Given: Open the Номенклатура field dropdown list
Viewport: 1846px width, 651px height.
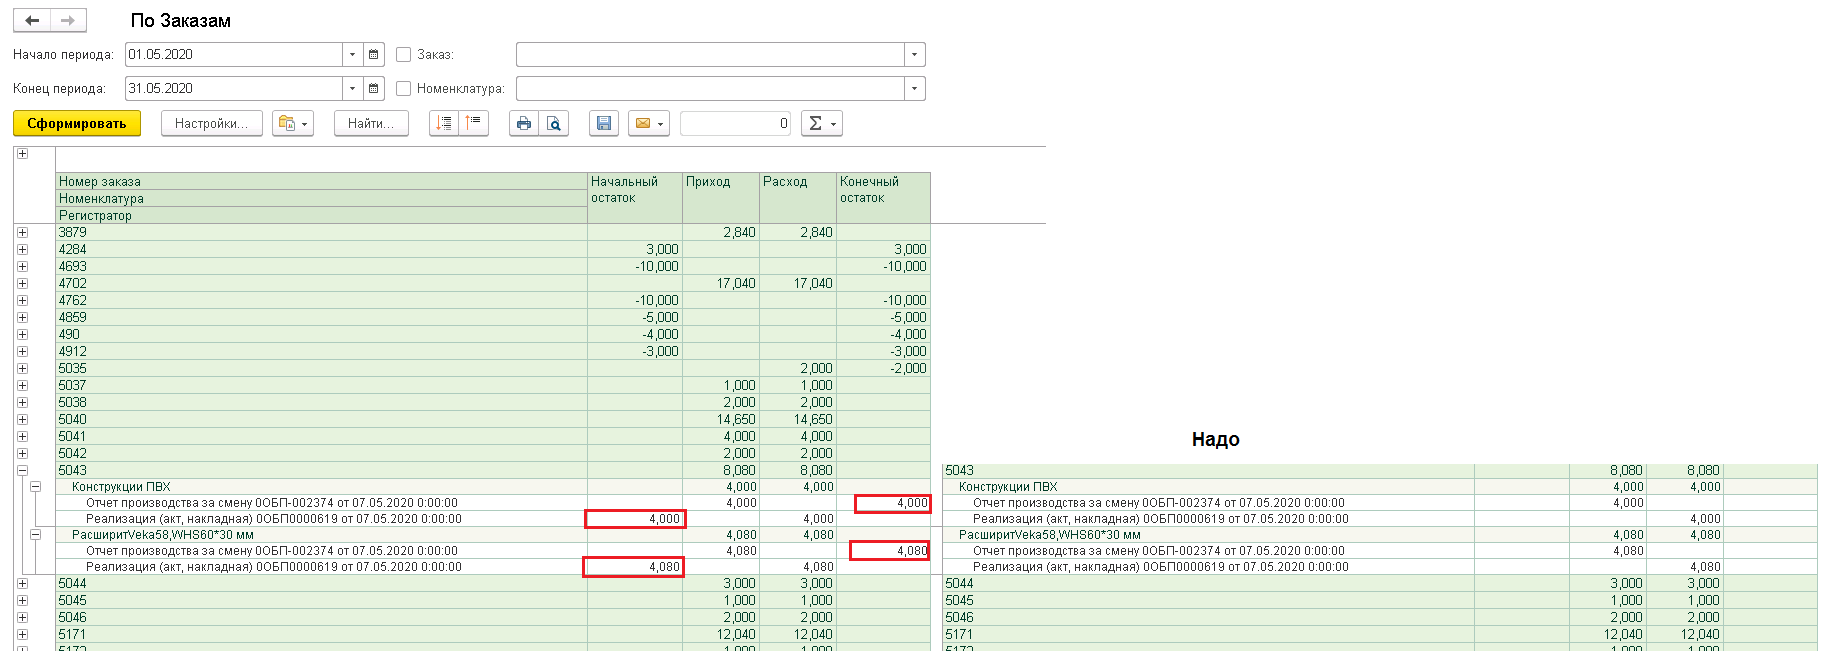Looking at the screenshot, I should click(x=914, y=88).
